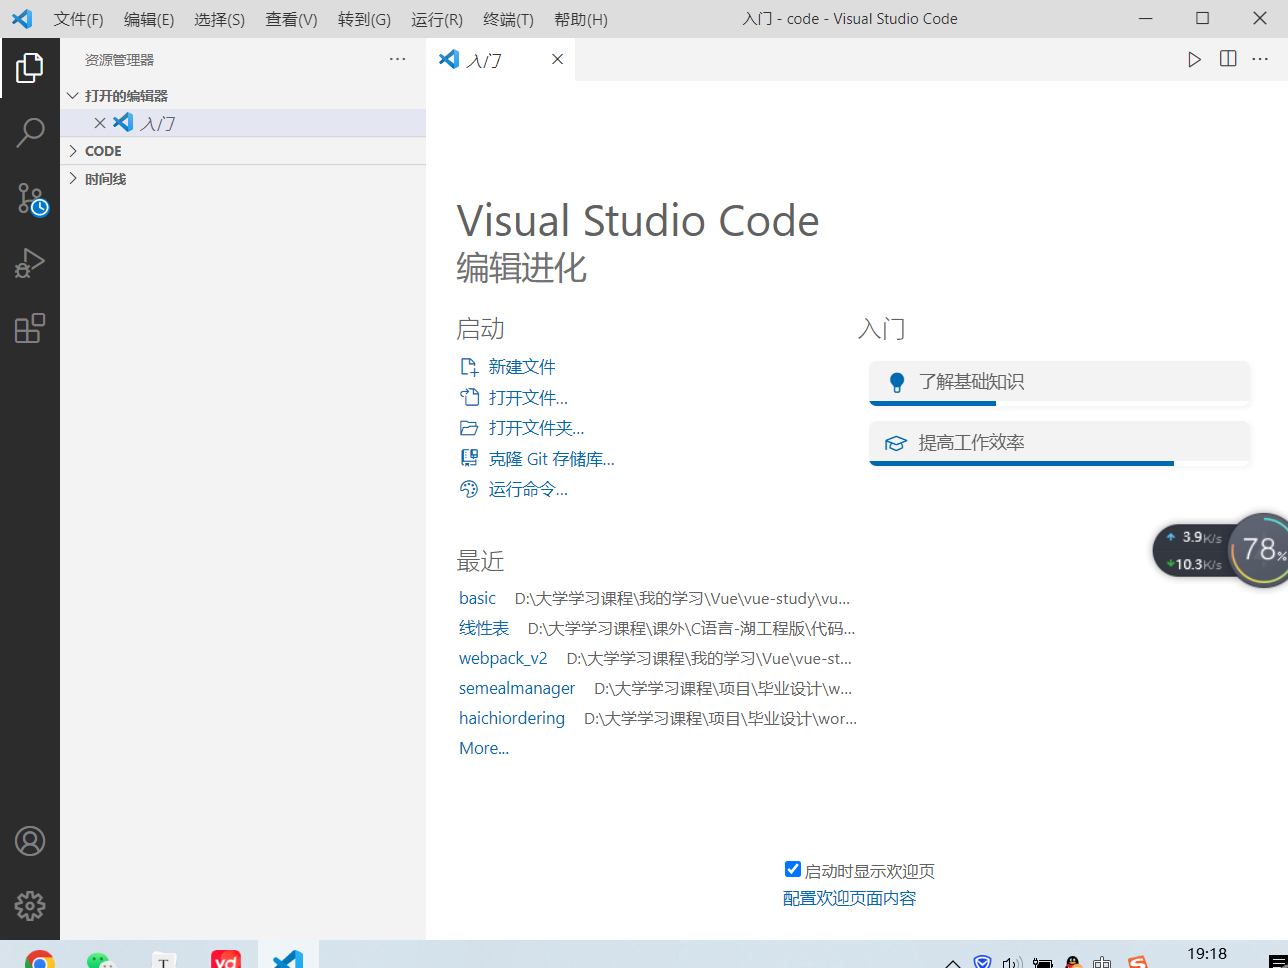Toggle 启动时显示欢迎页 checkbox
This screenshot has width=1288, height=968.
[x=793, y=869]
